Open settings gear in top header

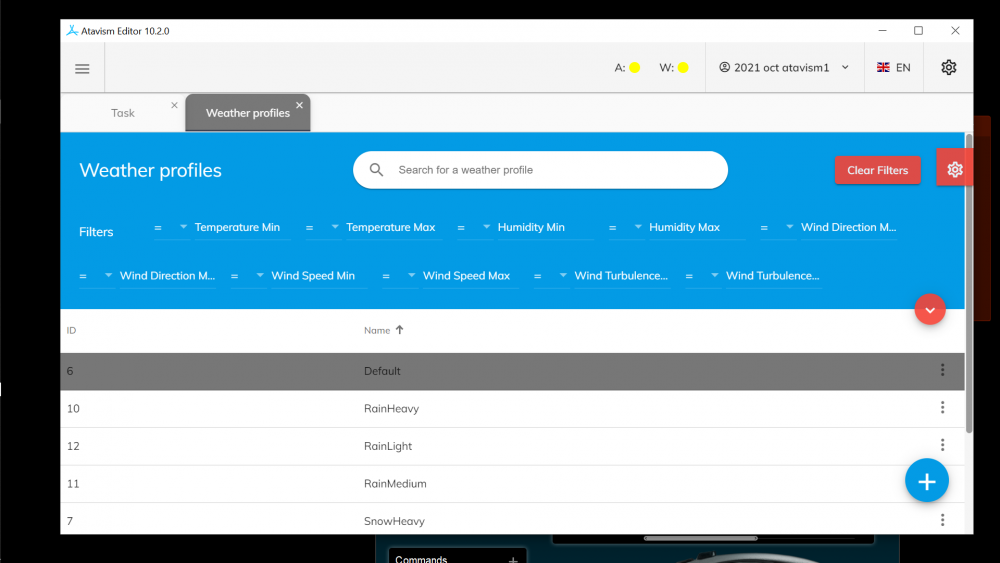click(x=948, y=68)
